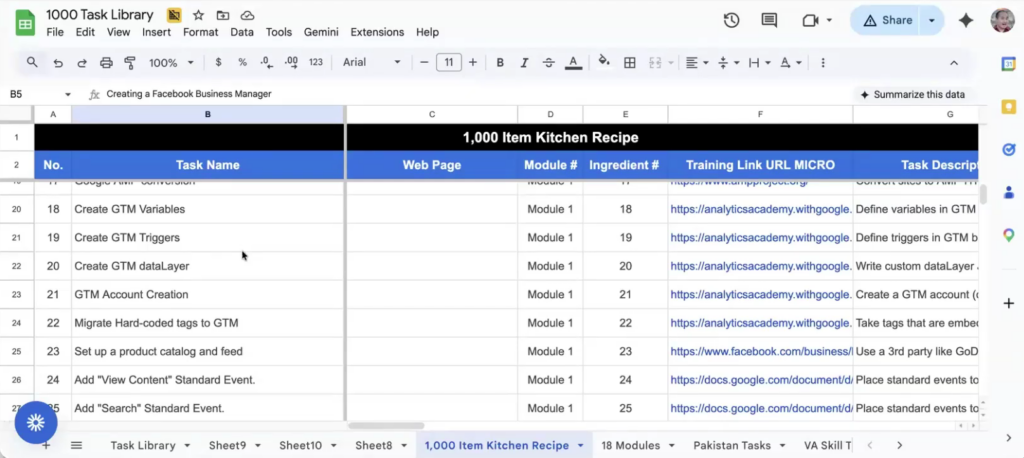Screen dimensions: 1024x458
Task: Star this spreadsheet
Action: point(198,15)
